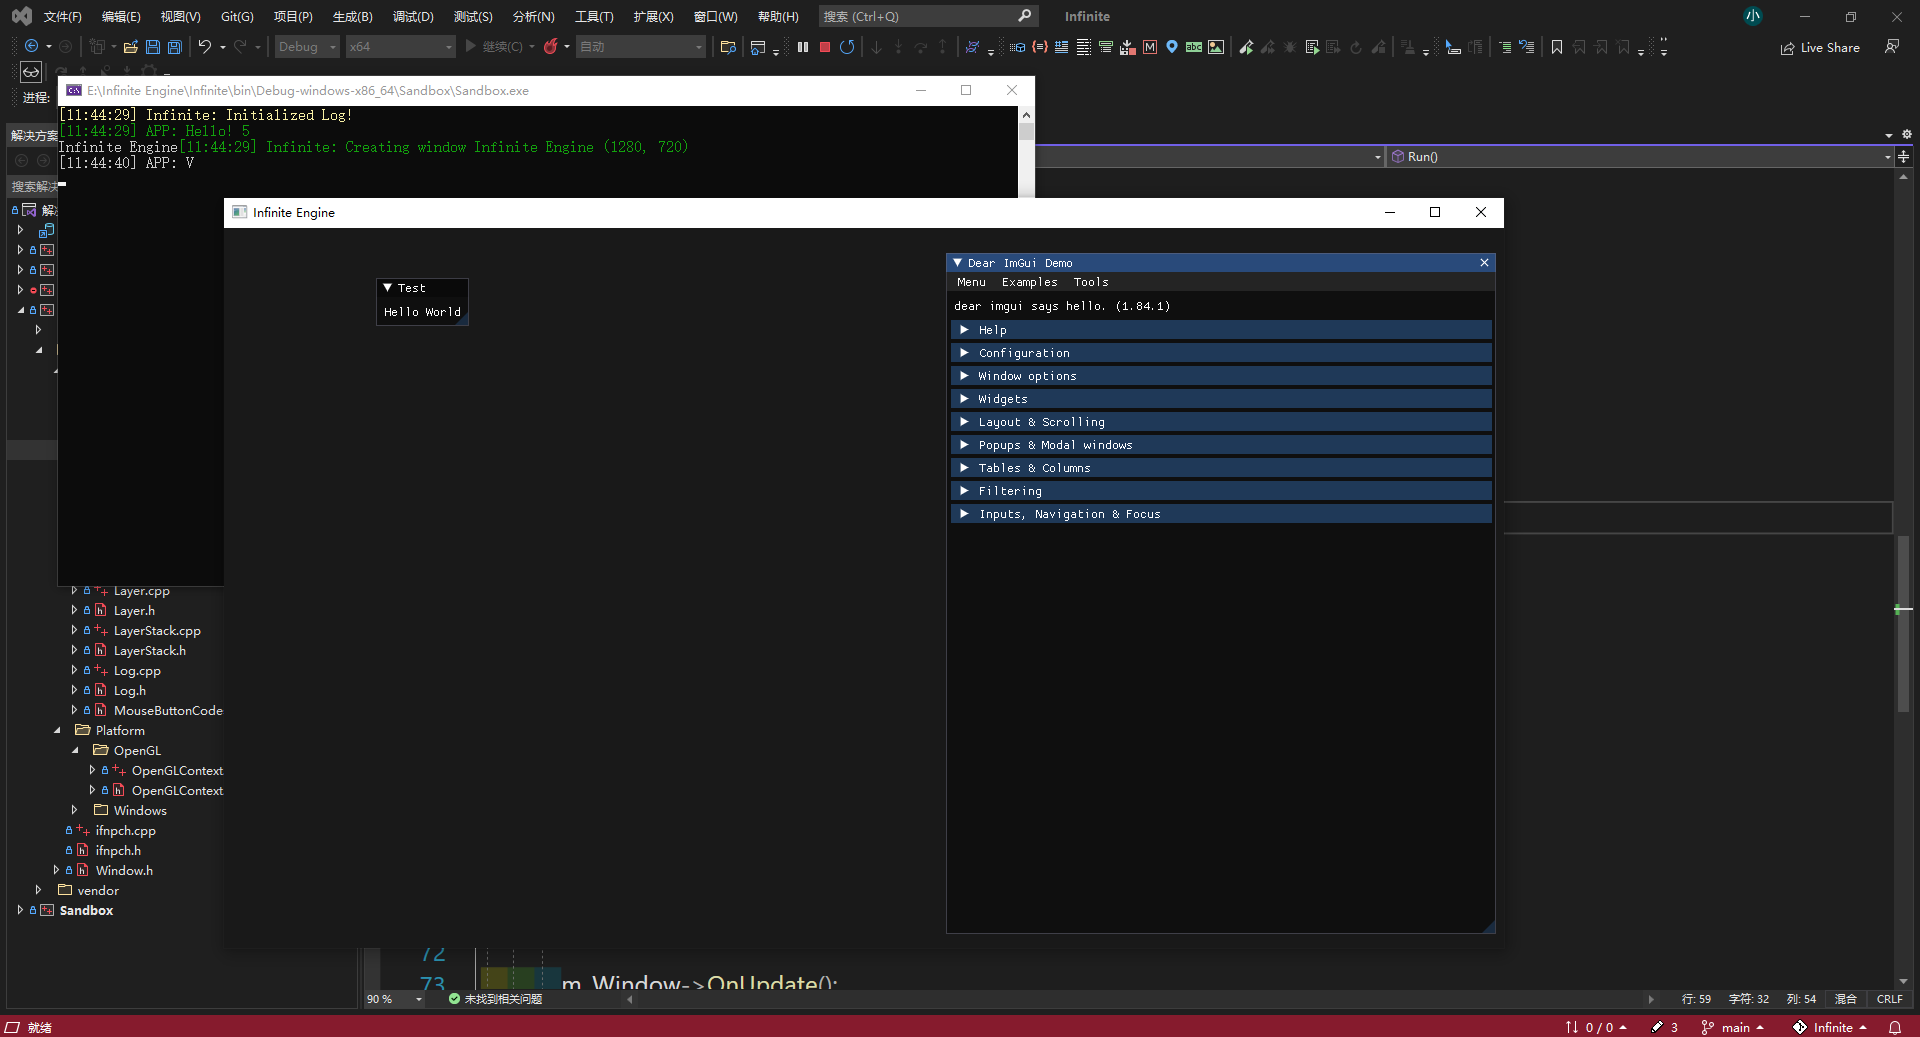1920x1037 pixels.
Task: Expand the Inputs, Navigation & Focus section
Action: [x=1221, y=514]
